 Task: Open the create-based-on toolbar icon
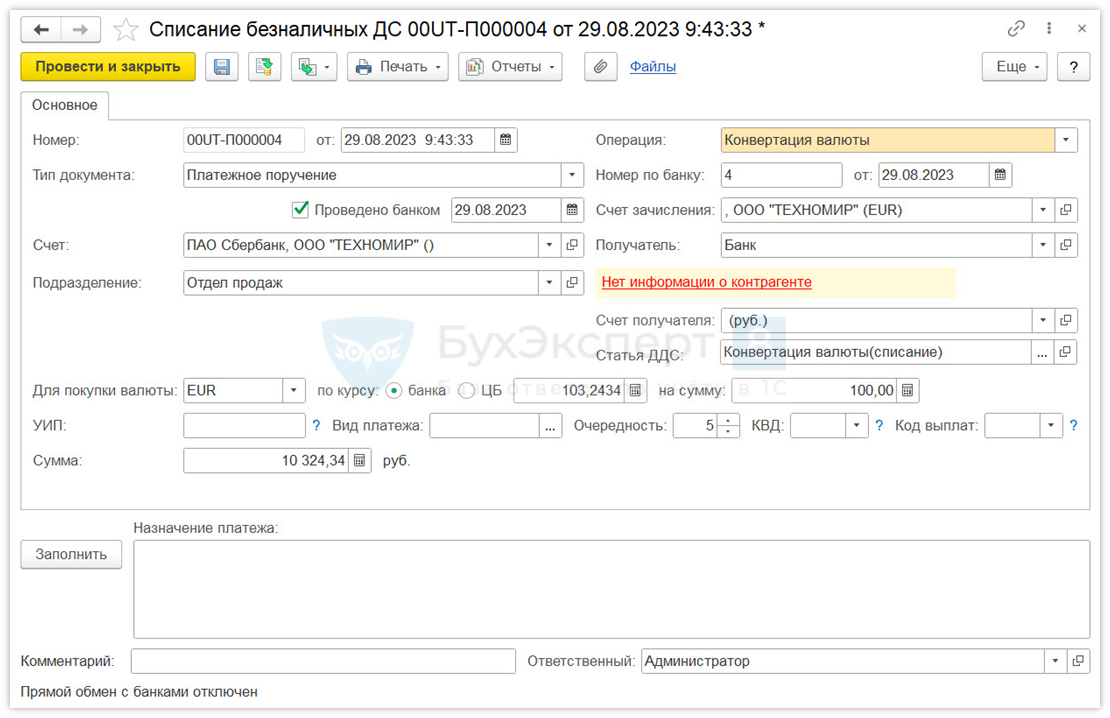(x=314, y=67)
